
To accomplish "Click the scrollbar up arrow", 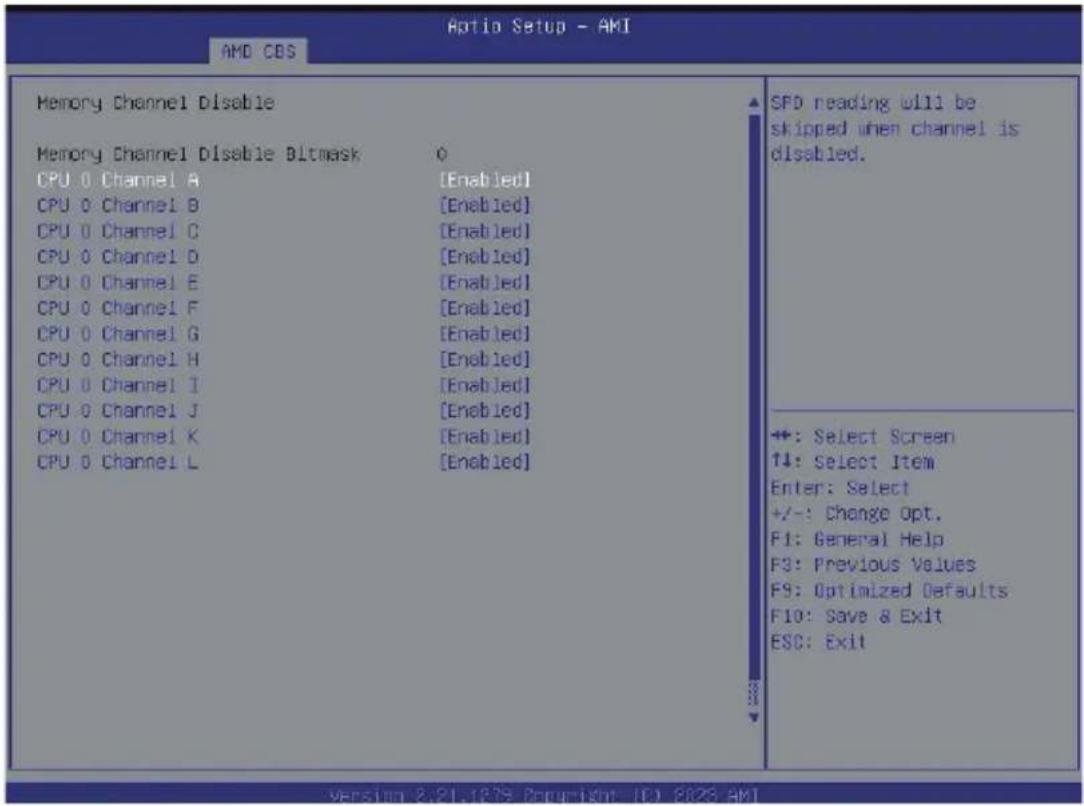I will click(x=754, y=102).
